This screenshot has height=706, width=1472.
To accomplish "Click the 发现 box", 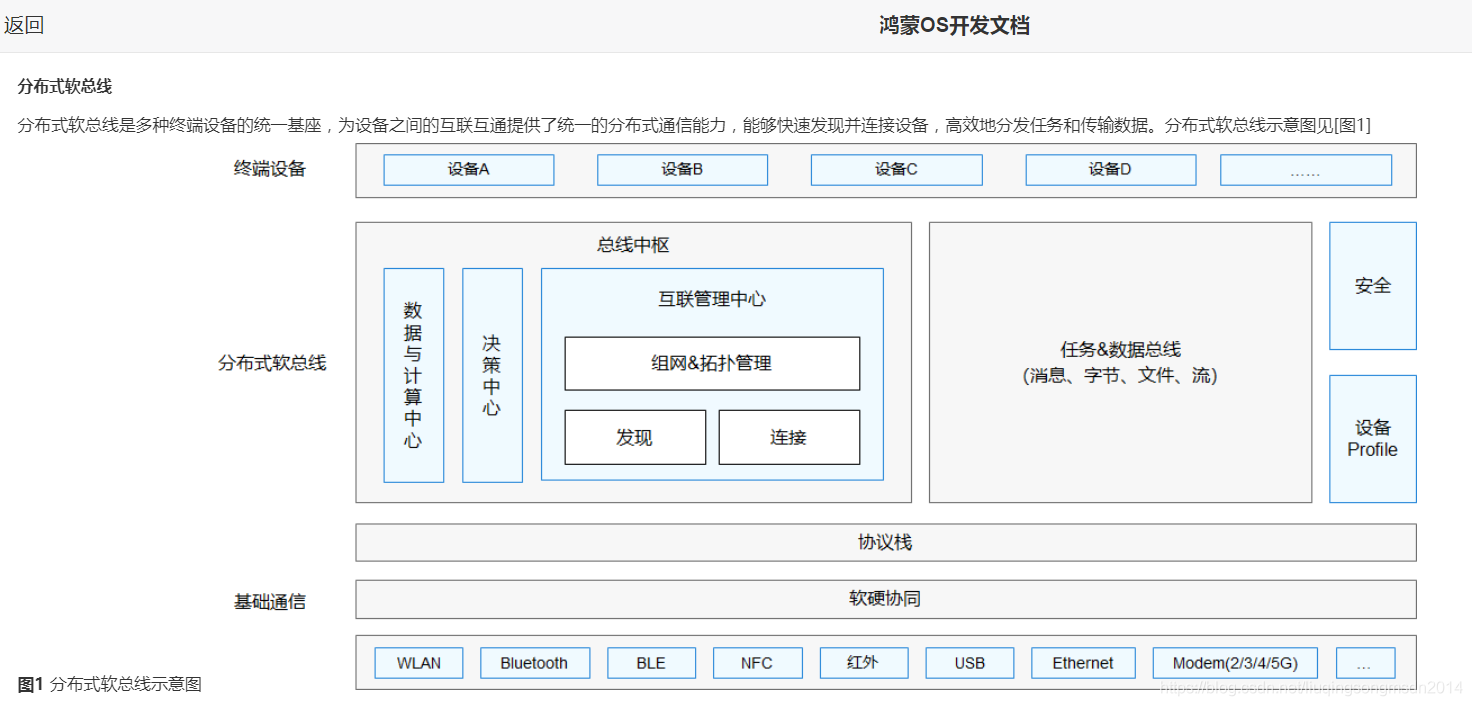I will 635,437.
